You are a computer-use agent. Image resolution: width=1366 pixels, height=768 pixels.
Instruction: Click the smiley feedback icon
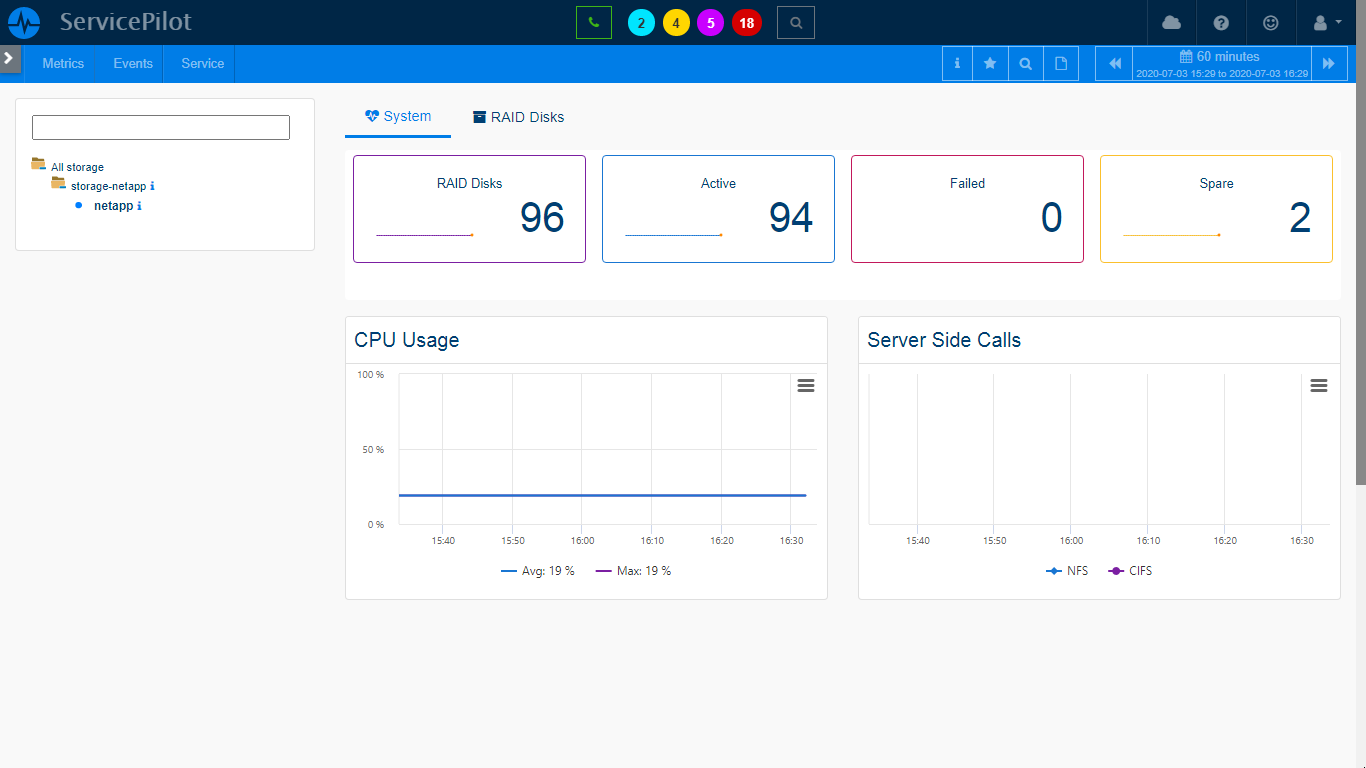click(x=1271, y=22)
